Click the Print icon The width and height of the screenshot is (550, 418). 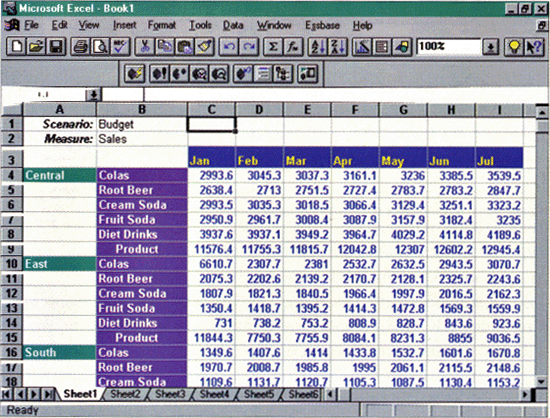point(80,46)
